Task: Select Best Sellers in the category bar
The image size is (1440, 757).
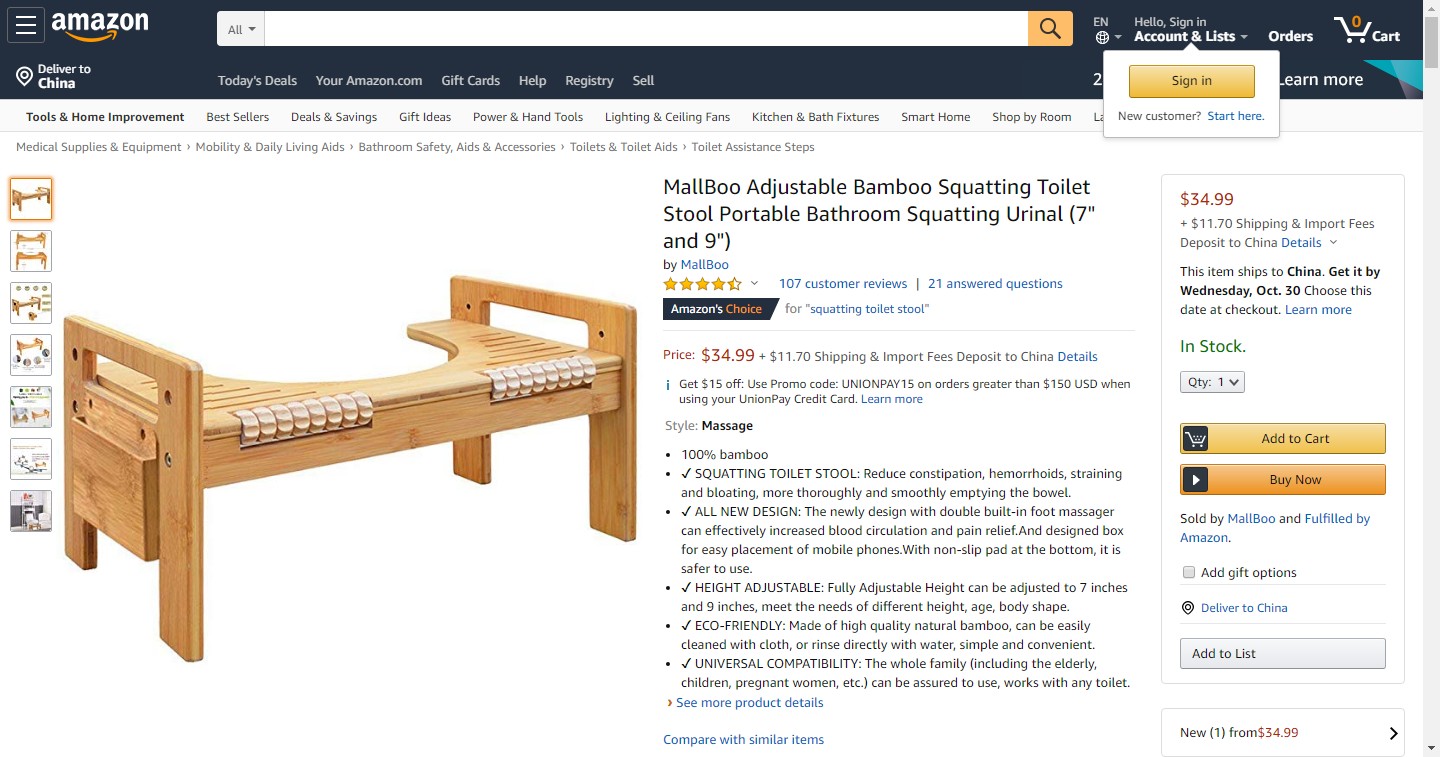Action: [237, 117]
